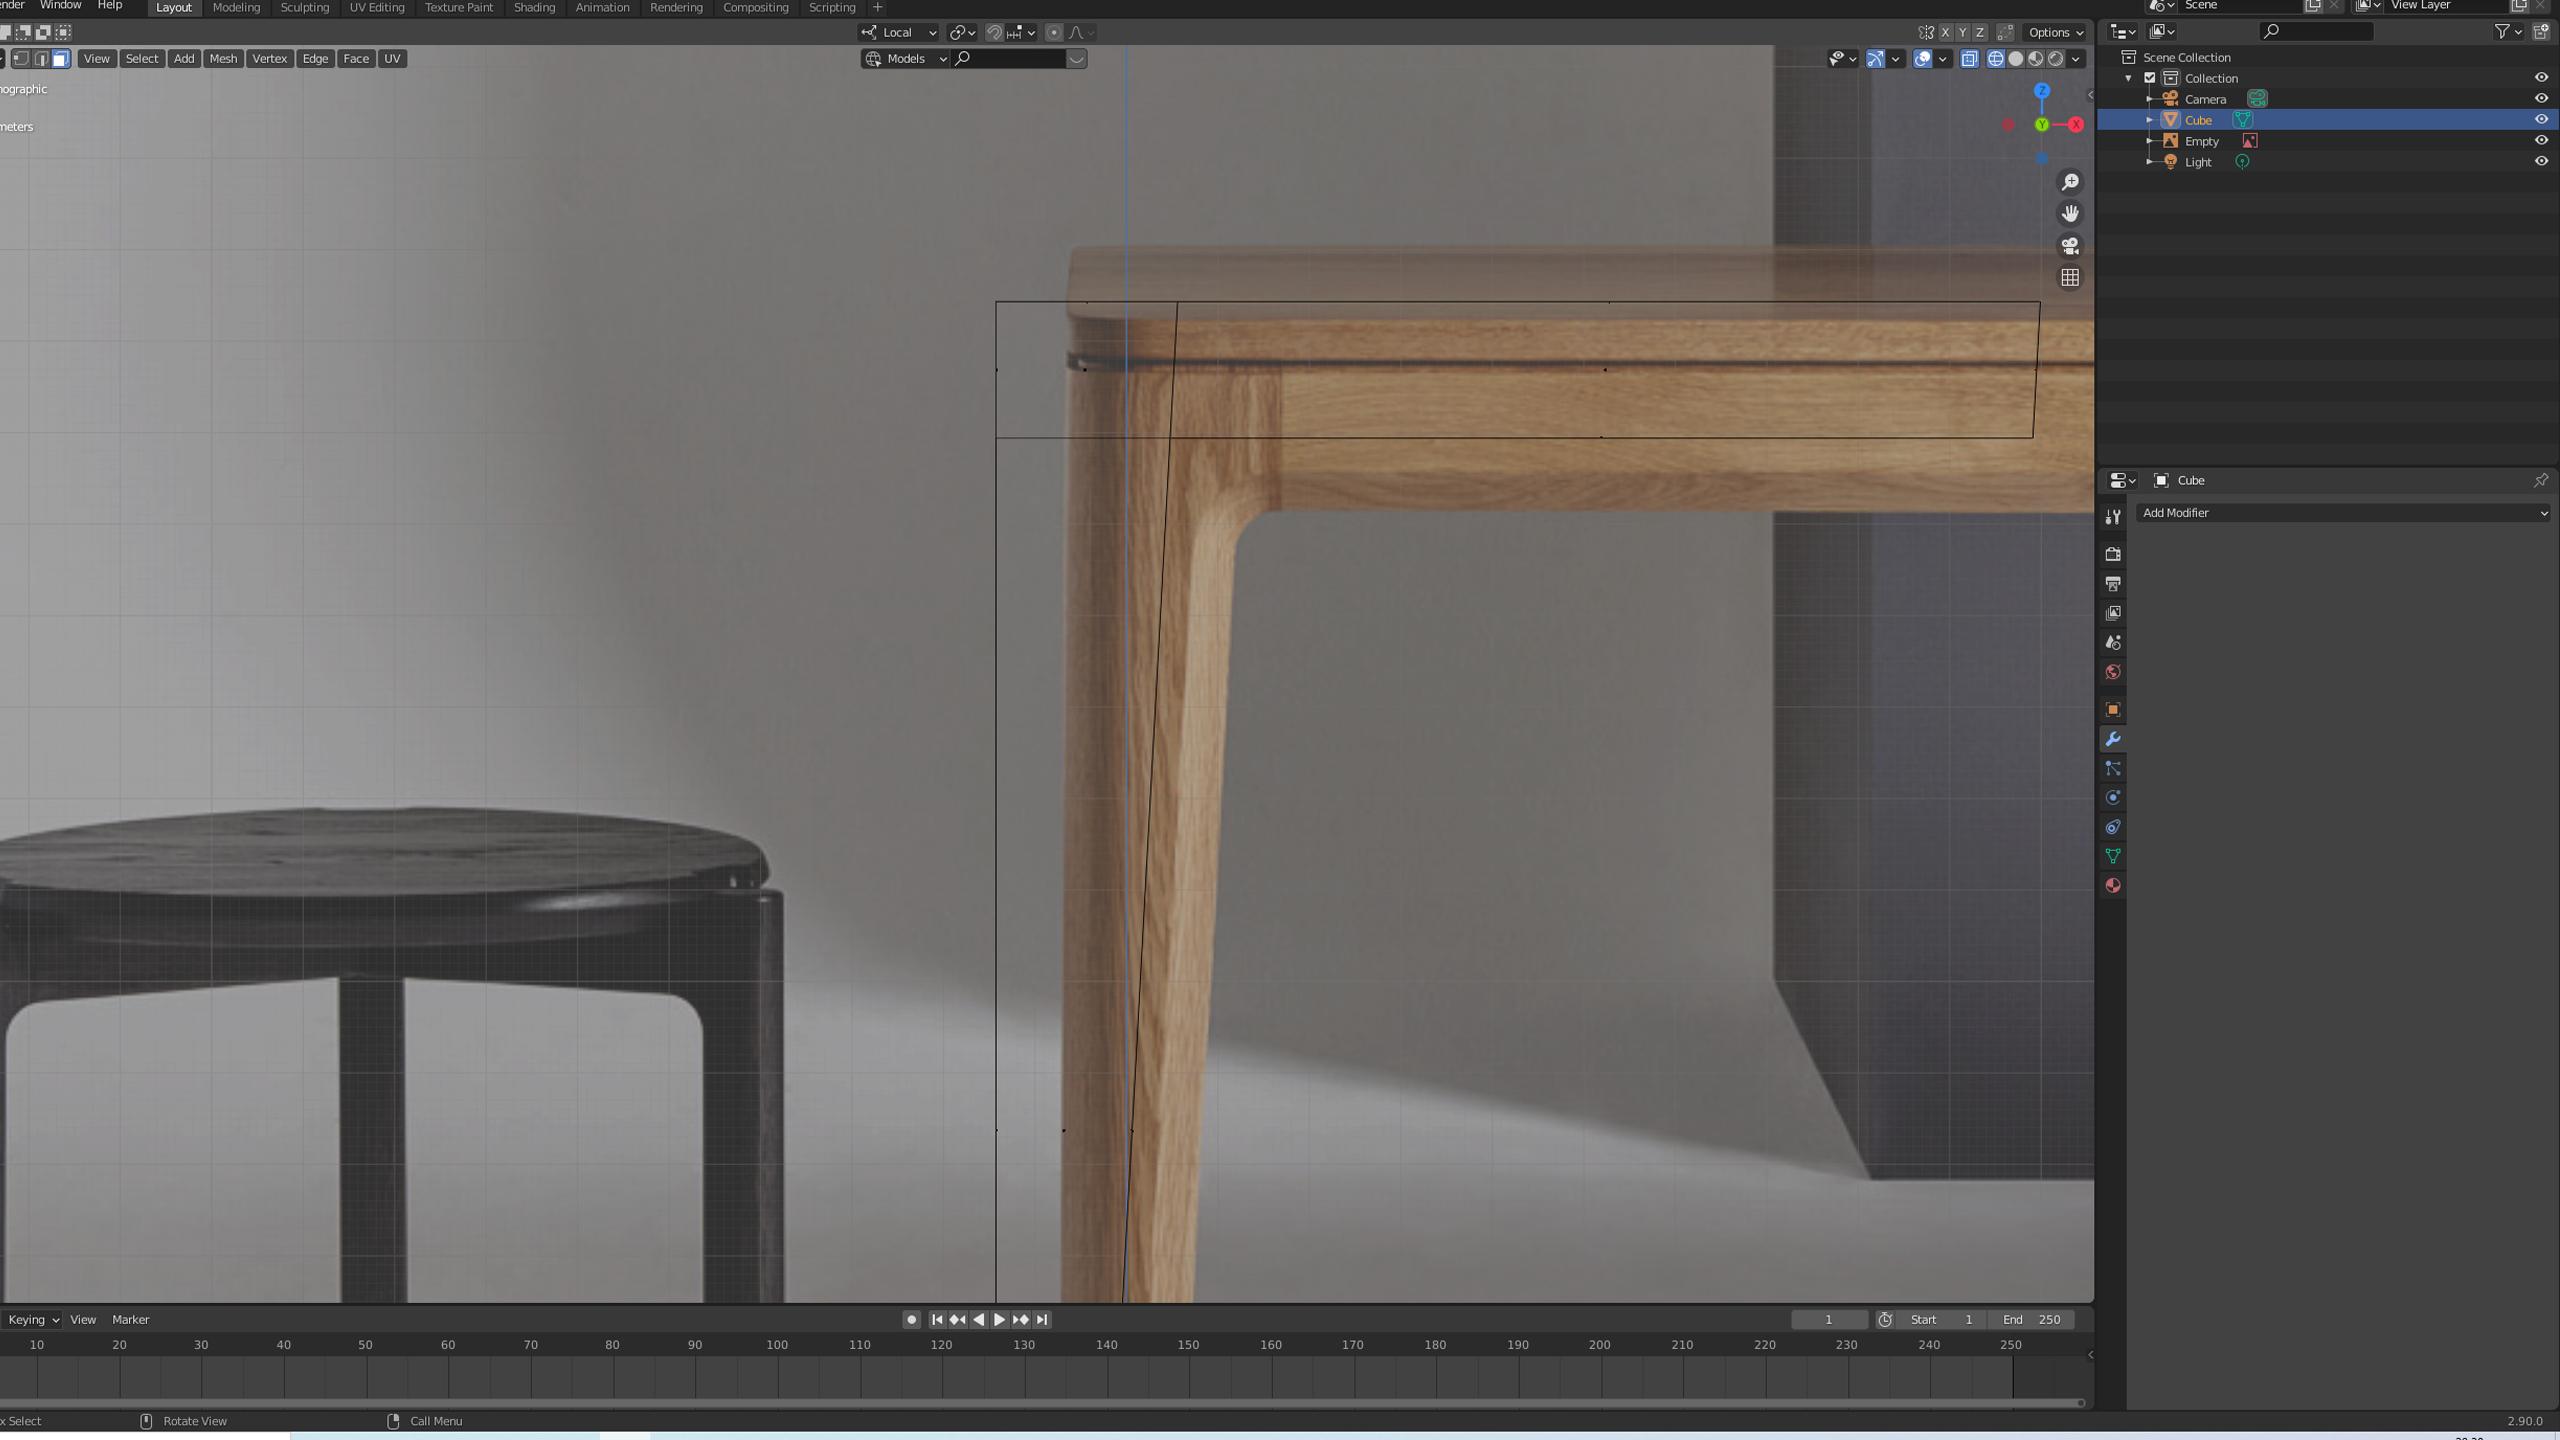This screenshot has width=2560, height=1440.
Task: Pin the properties editor context
Action: pos(2540,481)
